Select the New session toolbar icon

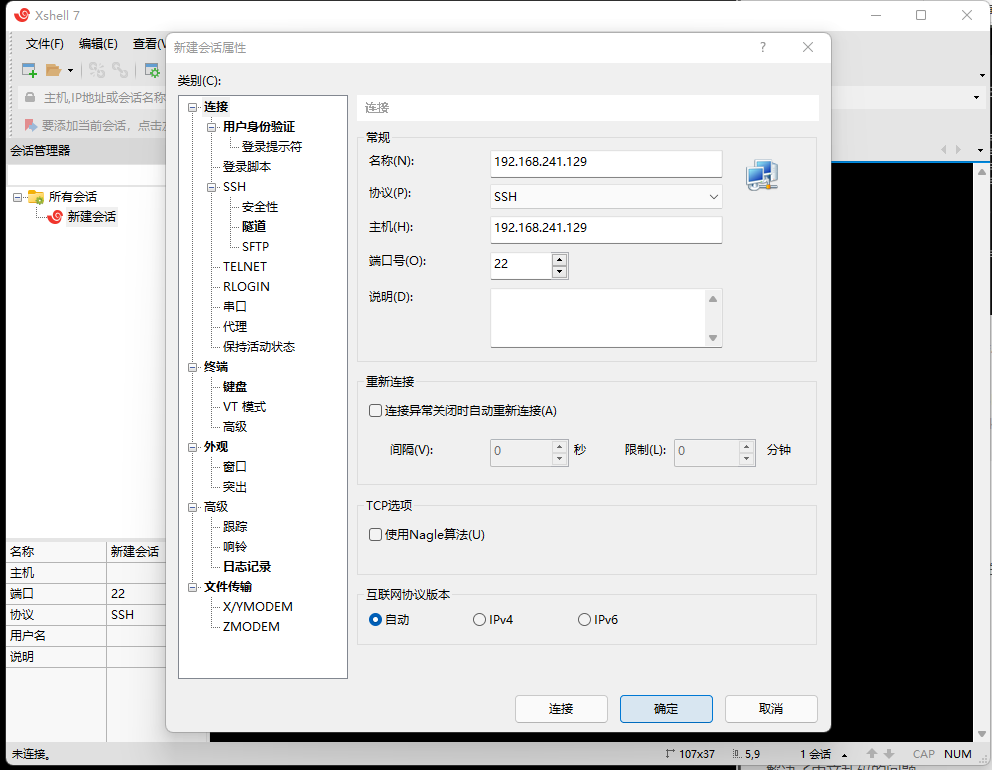coord(28,70)
